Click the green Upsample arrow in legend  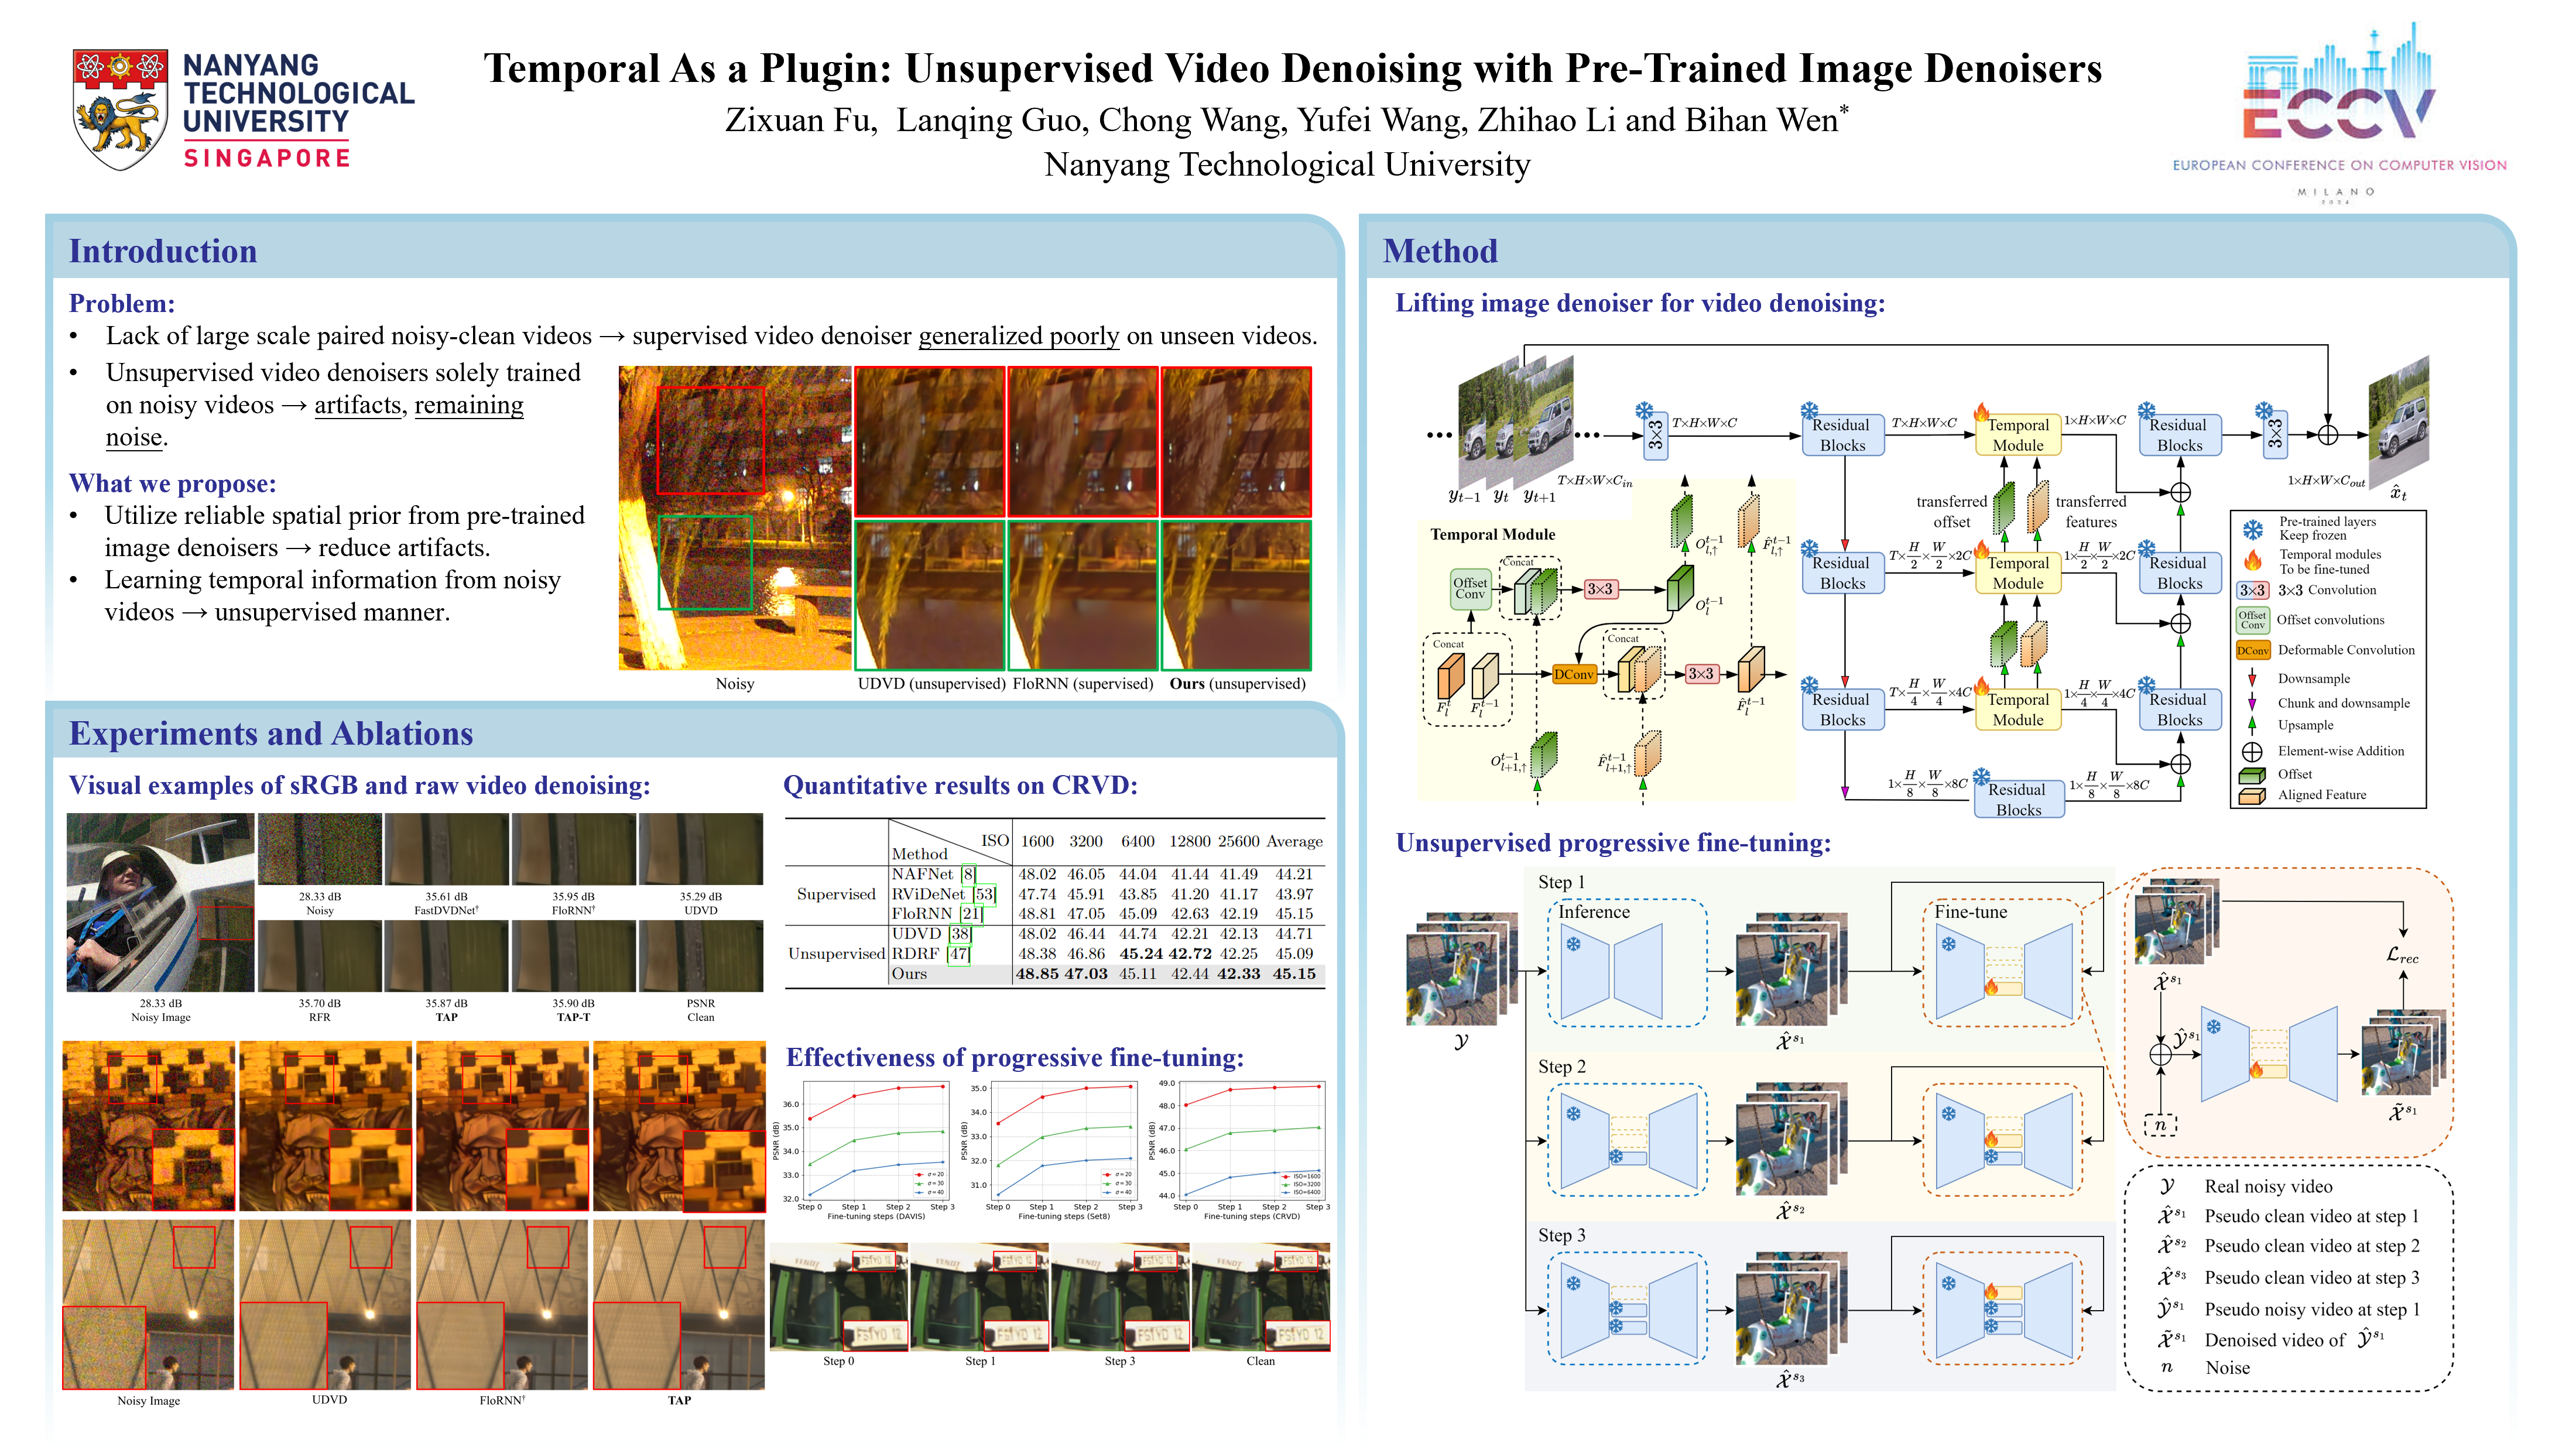pyautogui.click(x=2252, y=725)
